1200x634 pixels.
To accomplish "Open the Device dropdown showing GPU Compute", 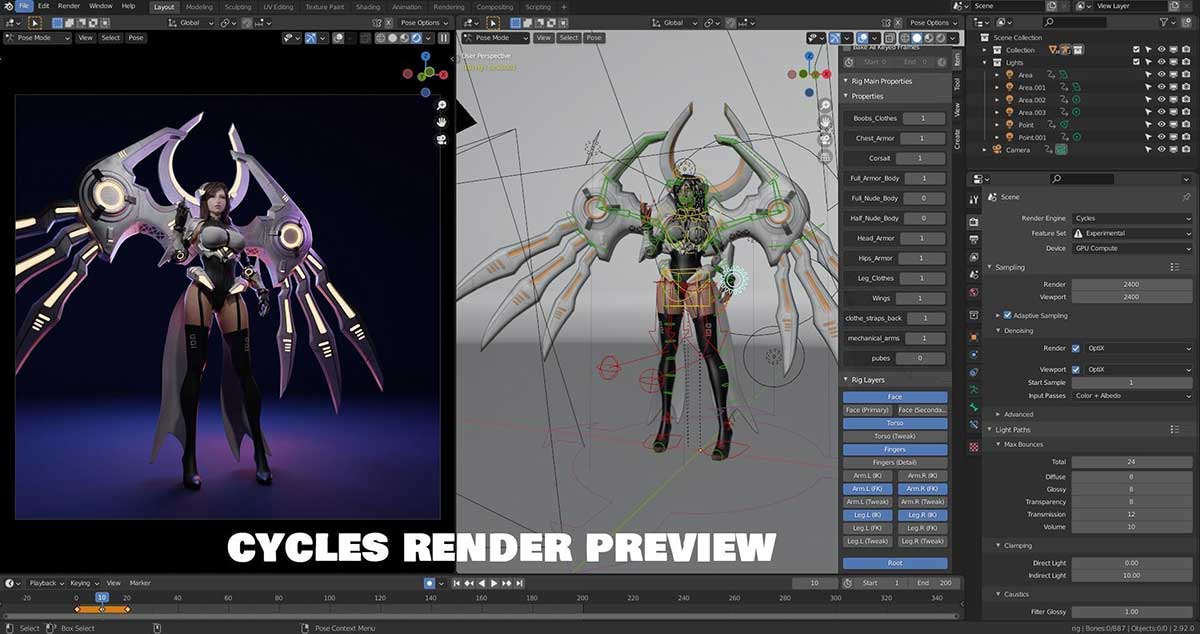I will [x=1130, y=248].
